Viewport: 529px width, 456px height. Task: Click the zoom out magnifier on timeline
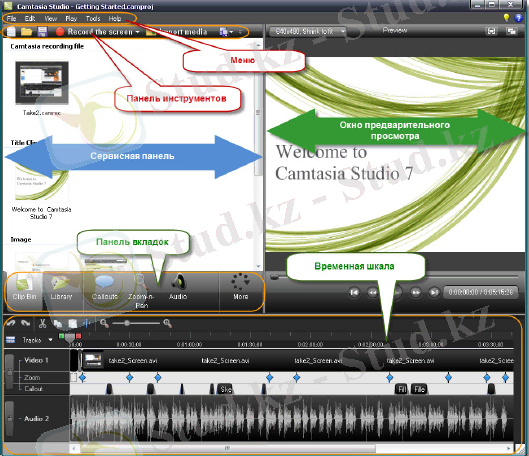pyautogui.click(x=104, y=323)
